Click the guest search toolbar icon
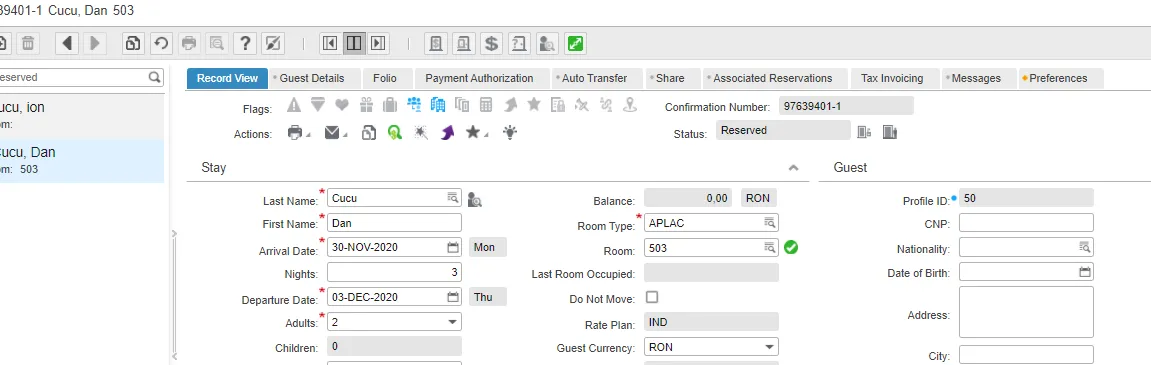The width and height of the screenshot is (1151, 365). click(547, 43)
